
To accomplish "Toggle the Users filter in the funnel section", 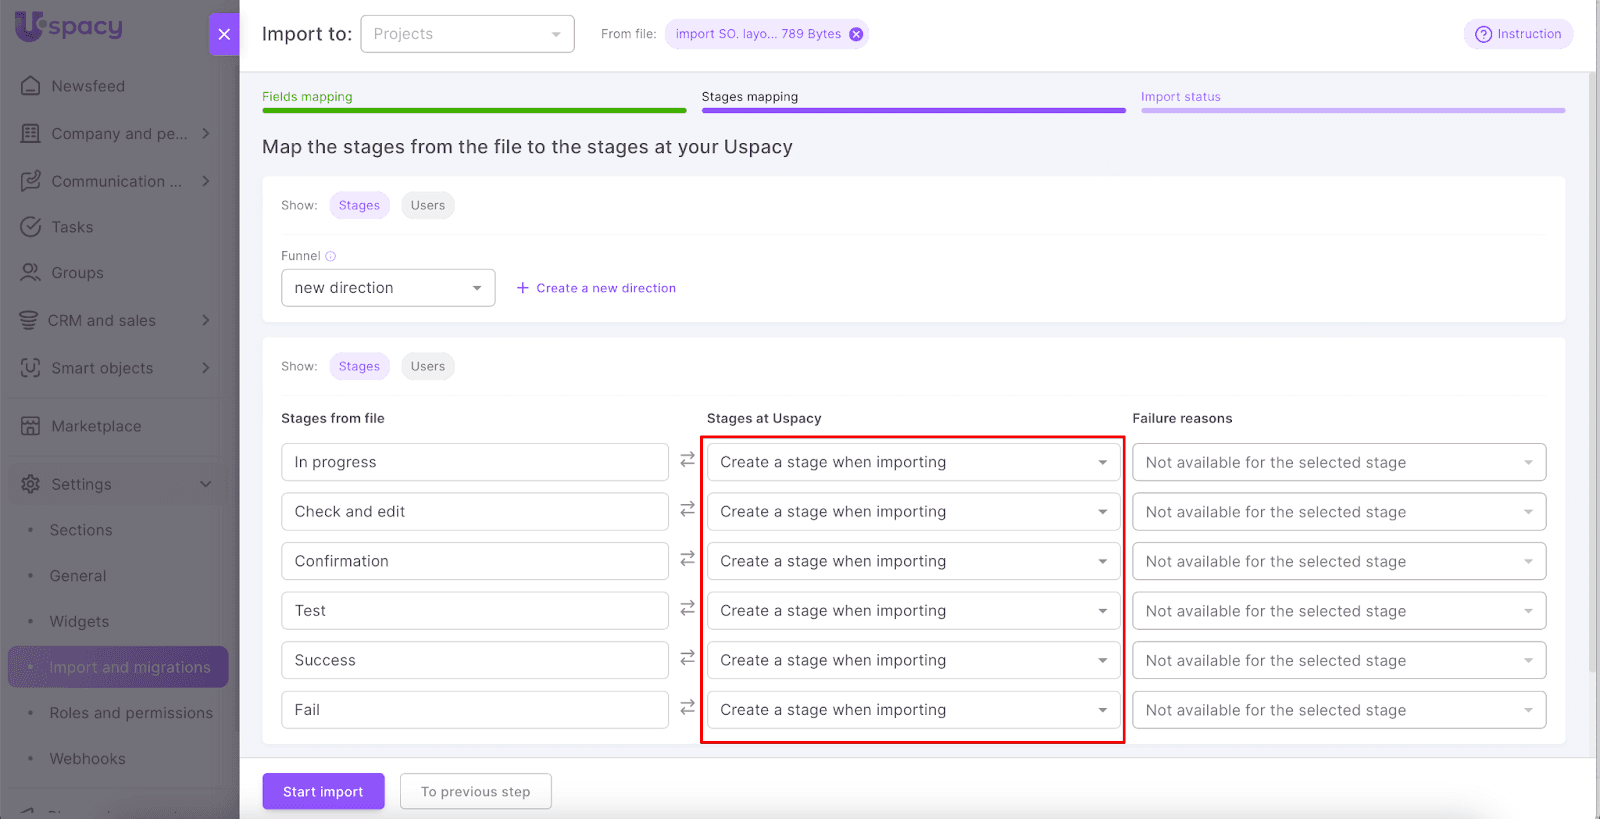I will (427, 205).
